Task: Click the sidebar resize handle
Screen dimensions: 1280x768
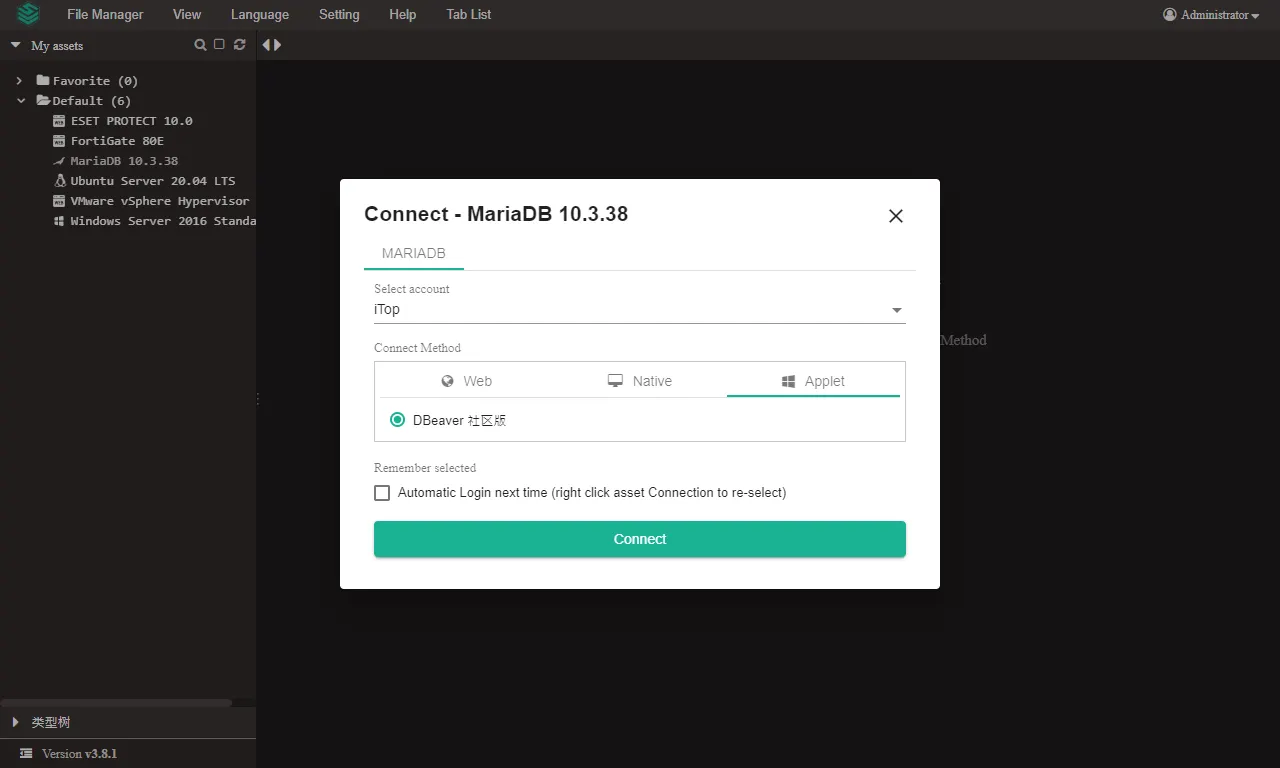Action: (258, 399)
